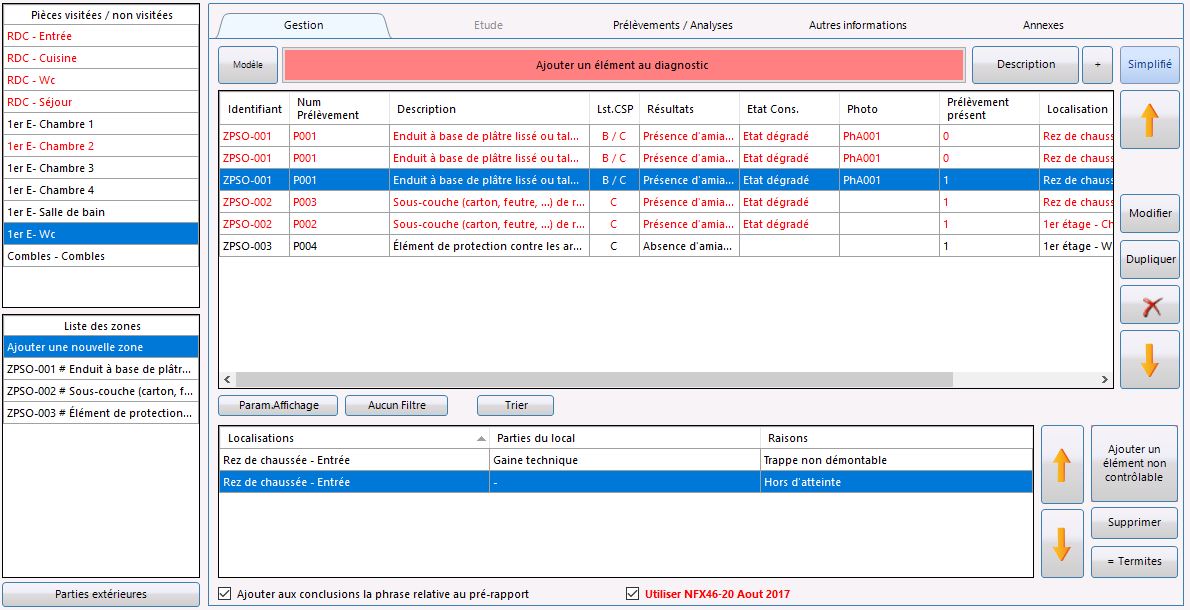This screenshot has width=1190, height=610.
Task: Select room 1er E- Chambre 2
Action: click(x=101, y=146)
